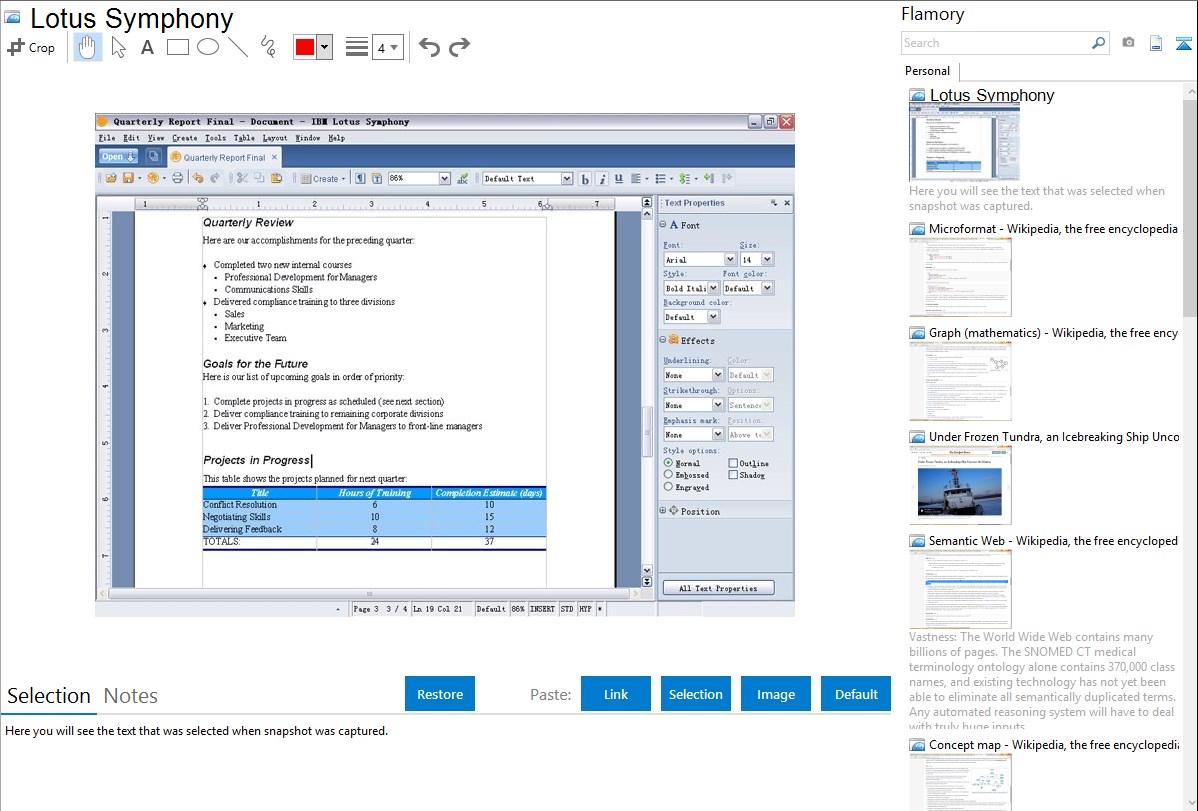Open the File menu in Symphony

(107, 138)
